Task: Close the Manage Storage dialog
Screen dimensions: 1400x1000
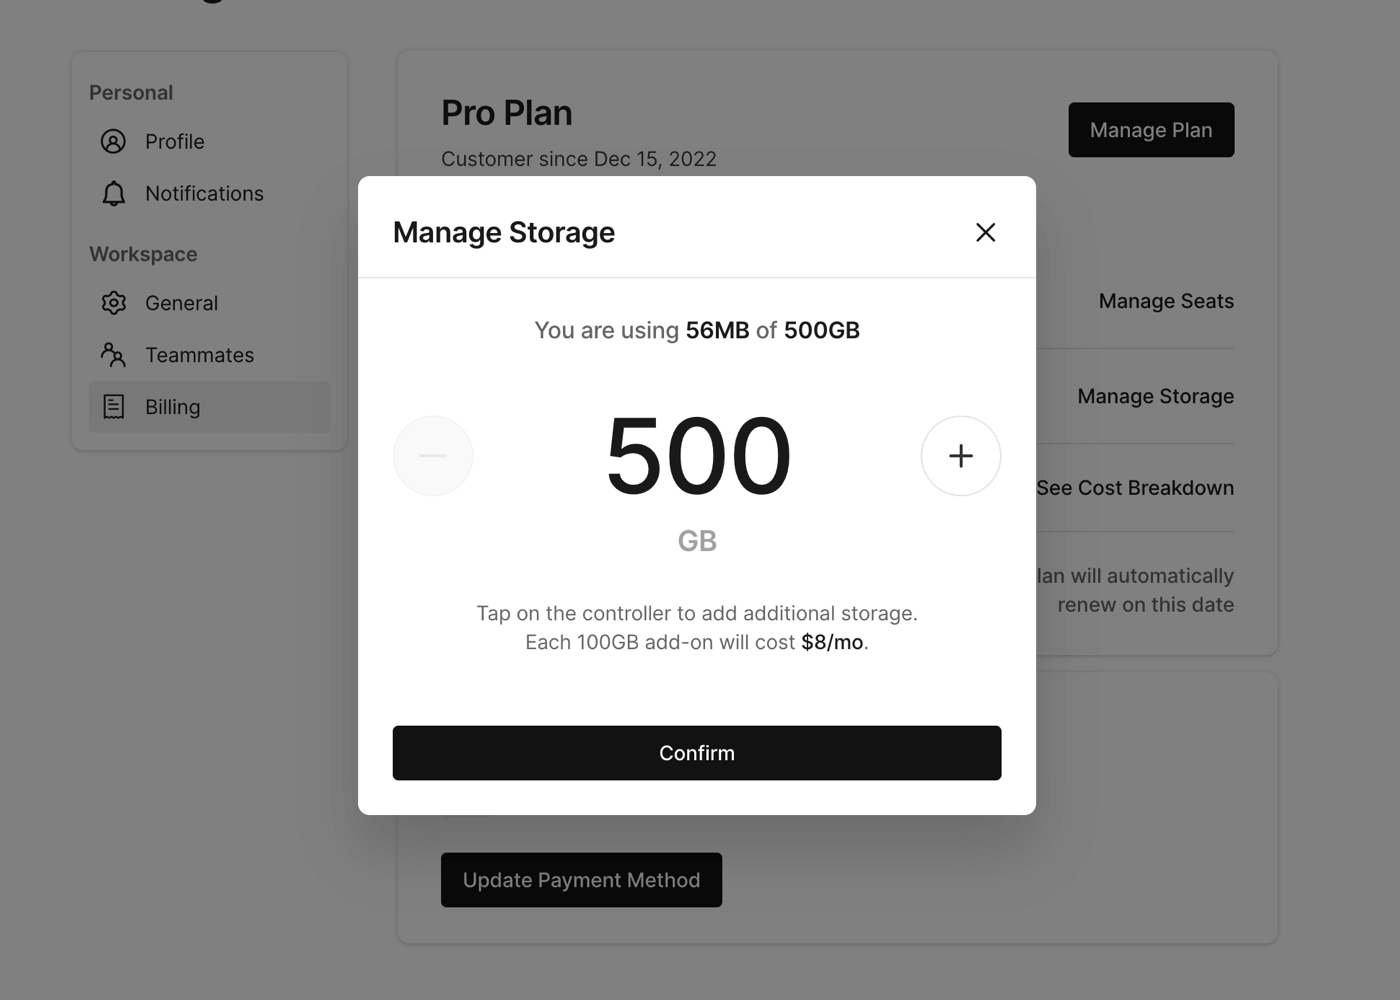Action: pyautogui.click(x=985, y=232)
